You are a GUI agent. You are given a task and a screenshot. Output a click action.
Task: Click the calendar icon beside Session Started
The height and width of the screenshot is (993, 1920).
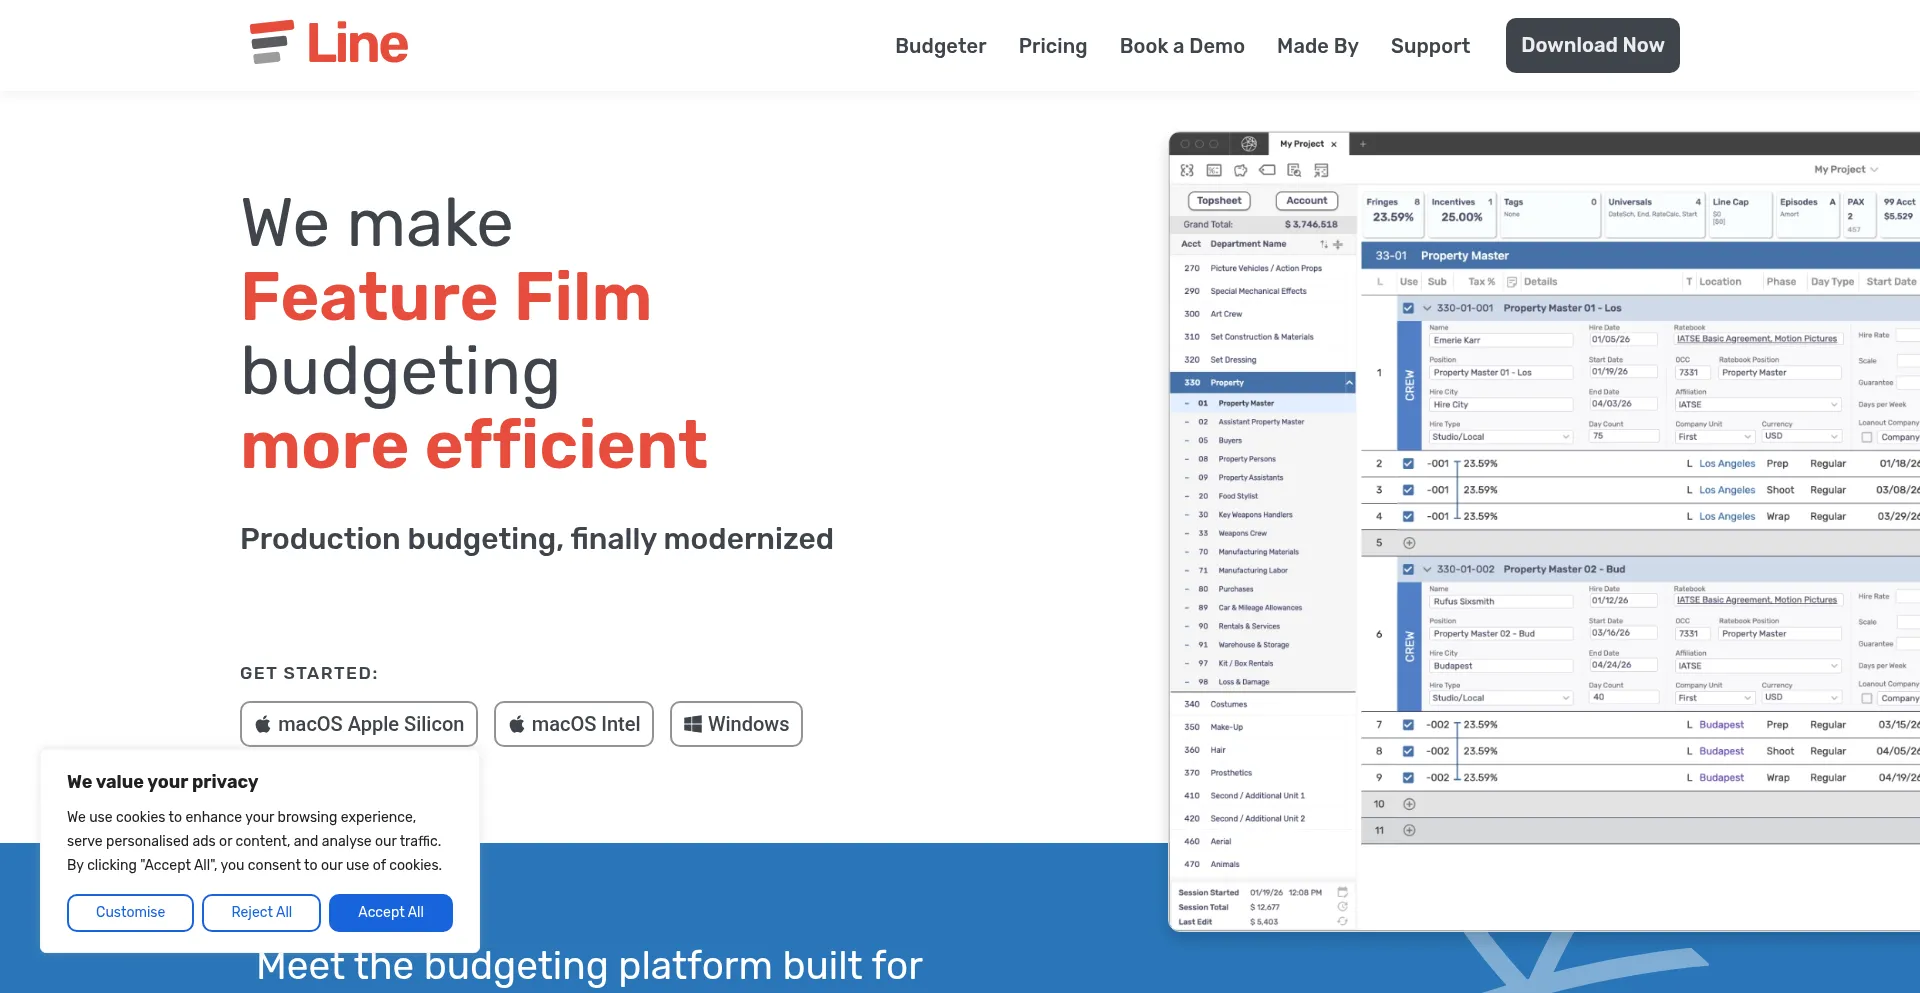pyautogui.click(x=1343, y=892)
